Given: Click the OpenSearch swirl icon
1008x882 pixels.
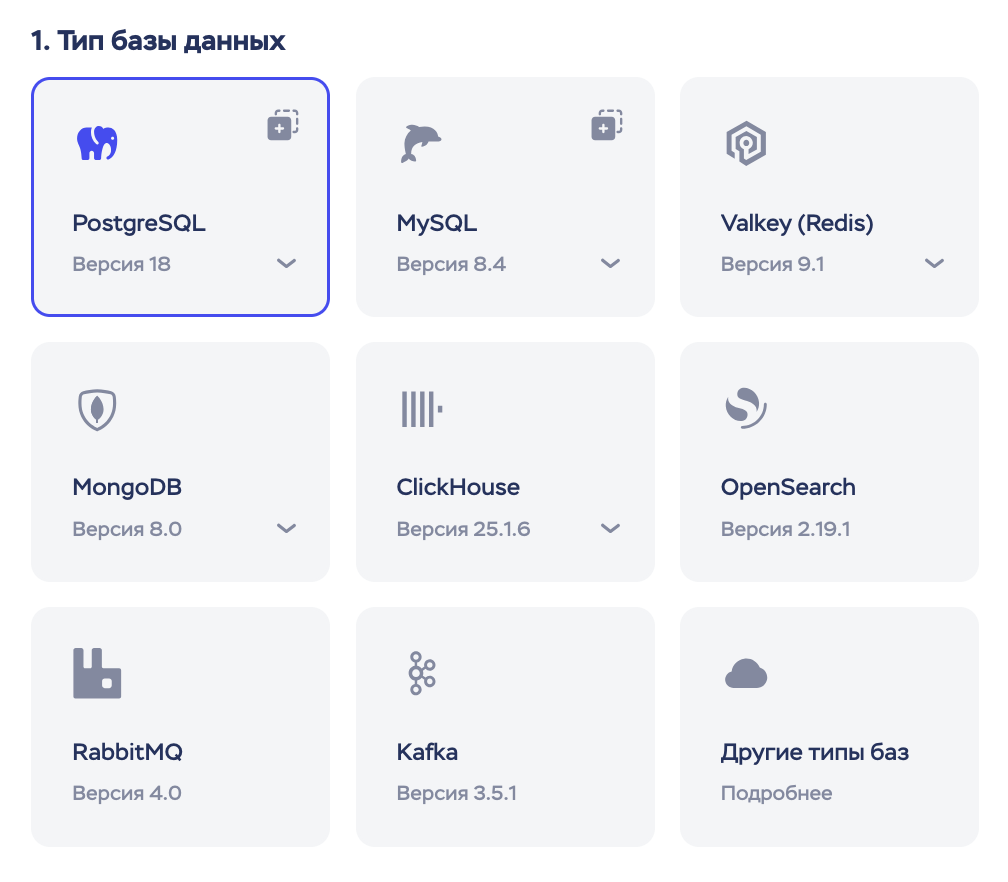Looking at the screenshot, I should 746,408.
